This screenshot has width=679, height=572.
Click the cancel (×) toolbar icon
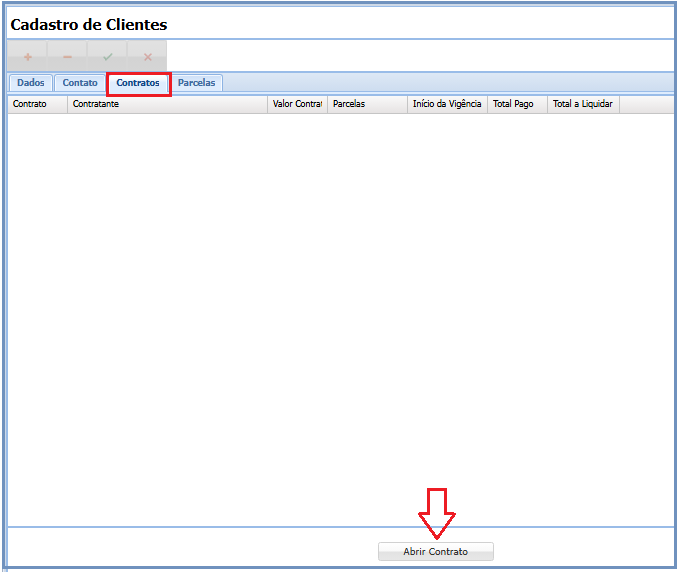(x=147, y=57)
